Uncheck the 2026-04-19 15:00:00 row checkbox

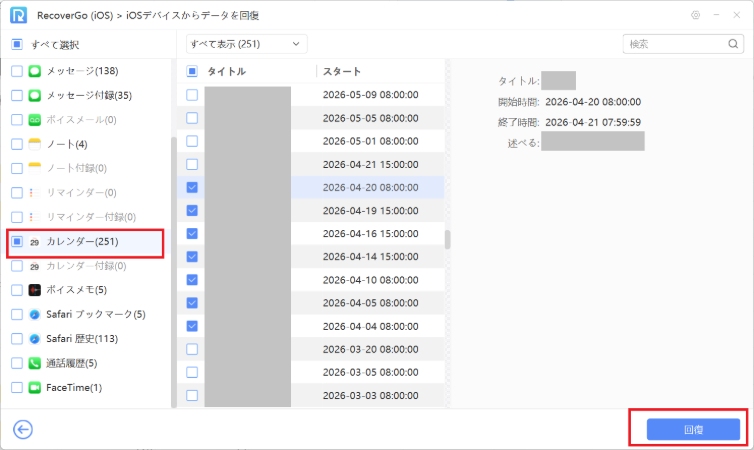coord(192,210)
